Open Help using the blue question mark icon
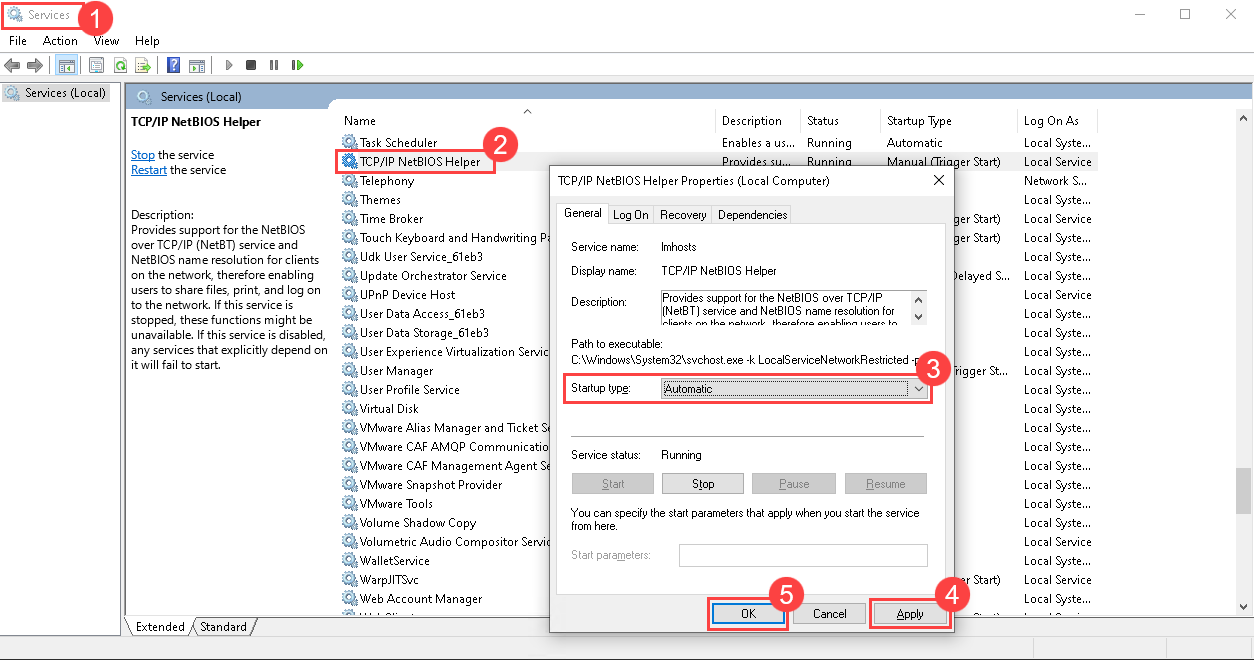The height and width of the screenshot is (660, 1254). click(x=173, y=65)
